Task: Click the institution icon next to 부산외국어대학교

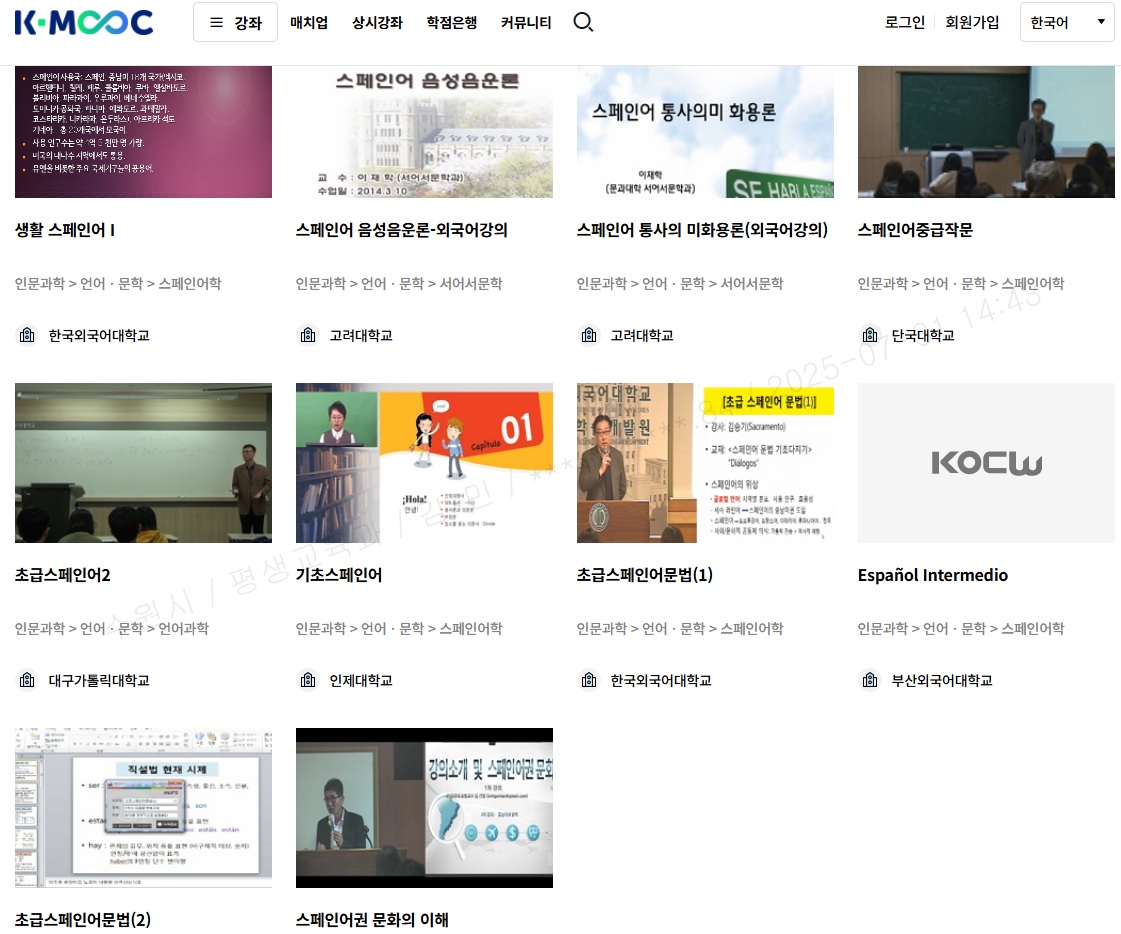Action: point(870,680)
